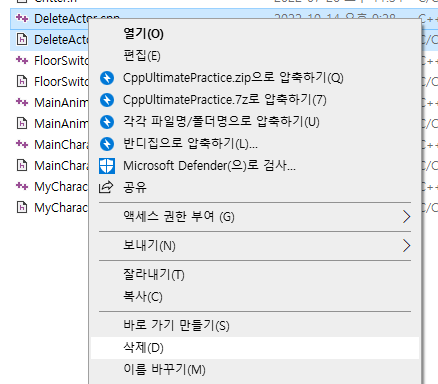Select the MainAnim cpp file name
Image resolution: width=438 pixels, height=384 pixels.
point(61,103)
